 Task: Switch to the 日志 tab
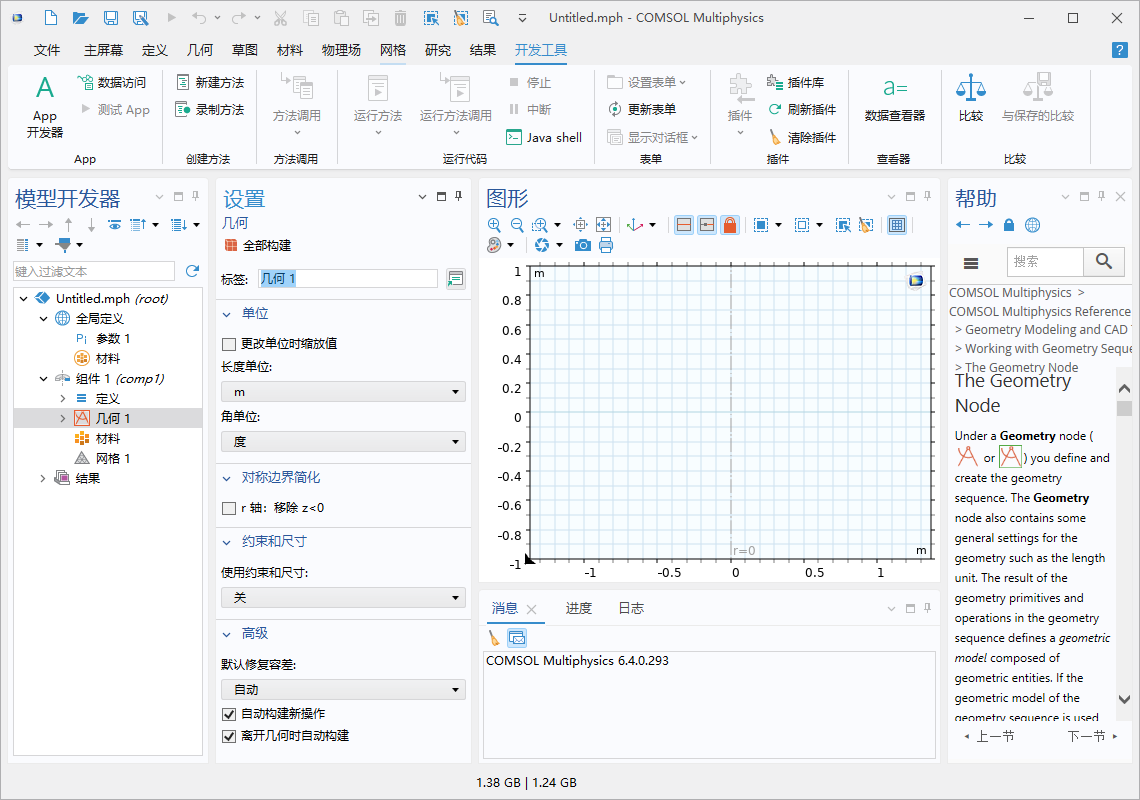click(631, 608)
